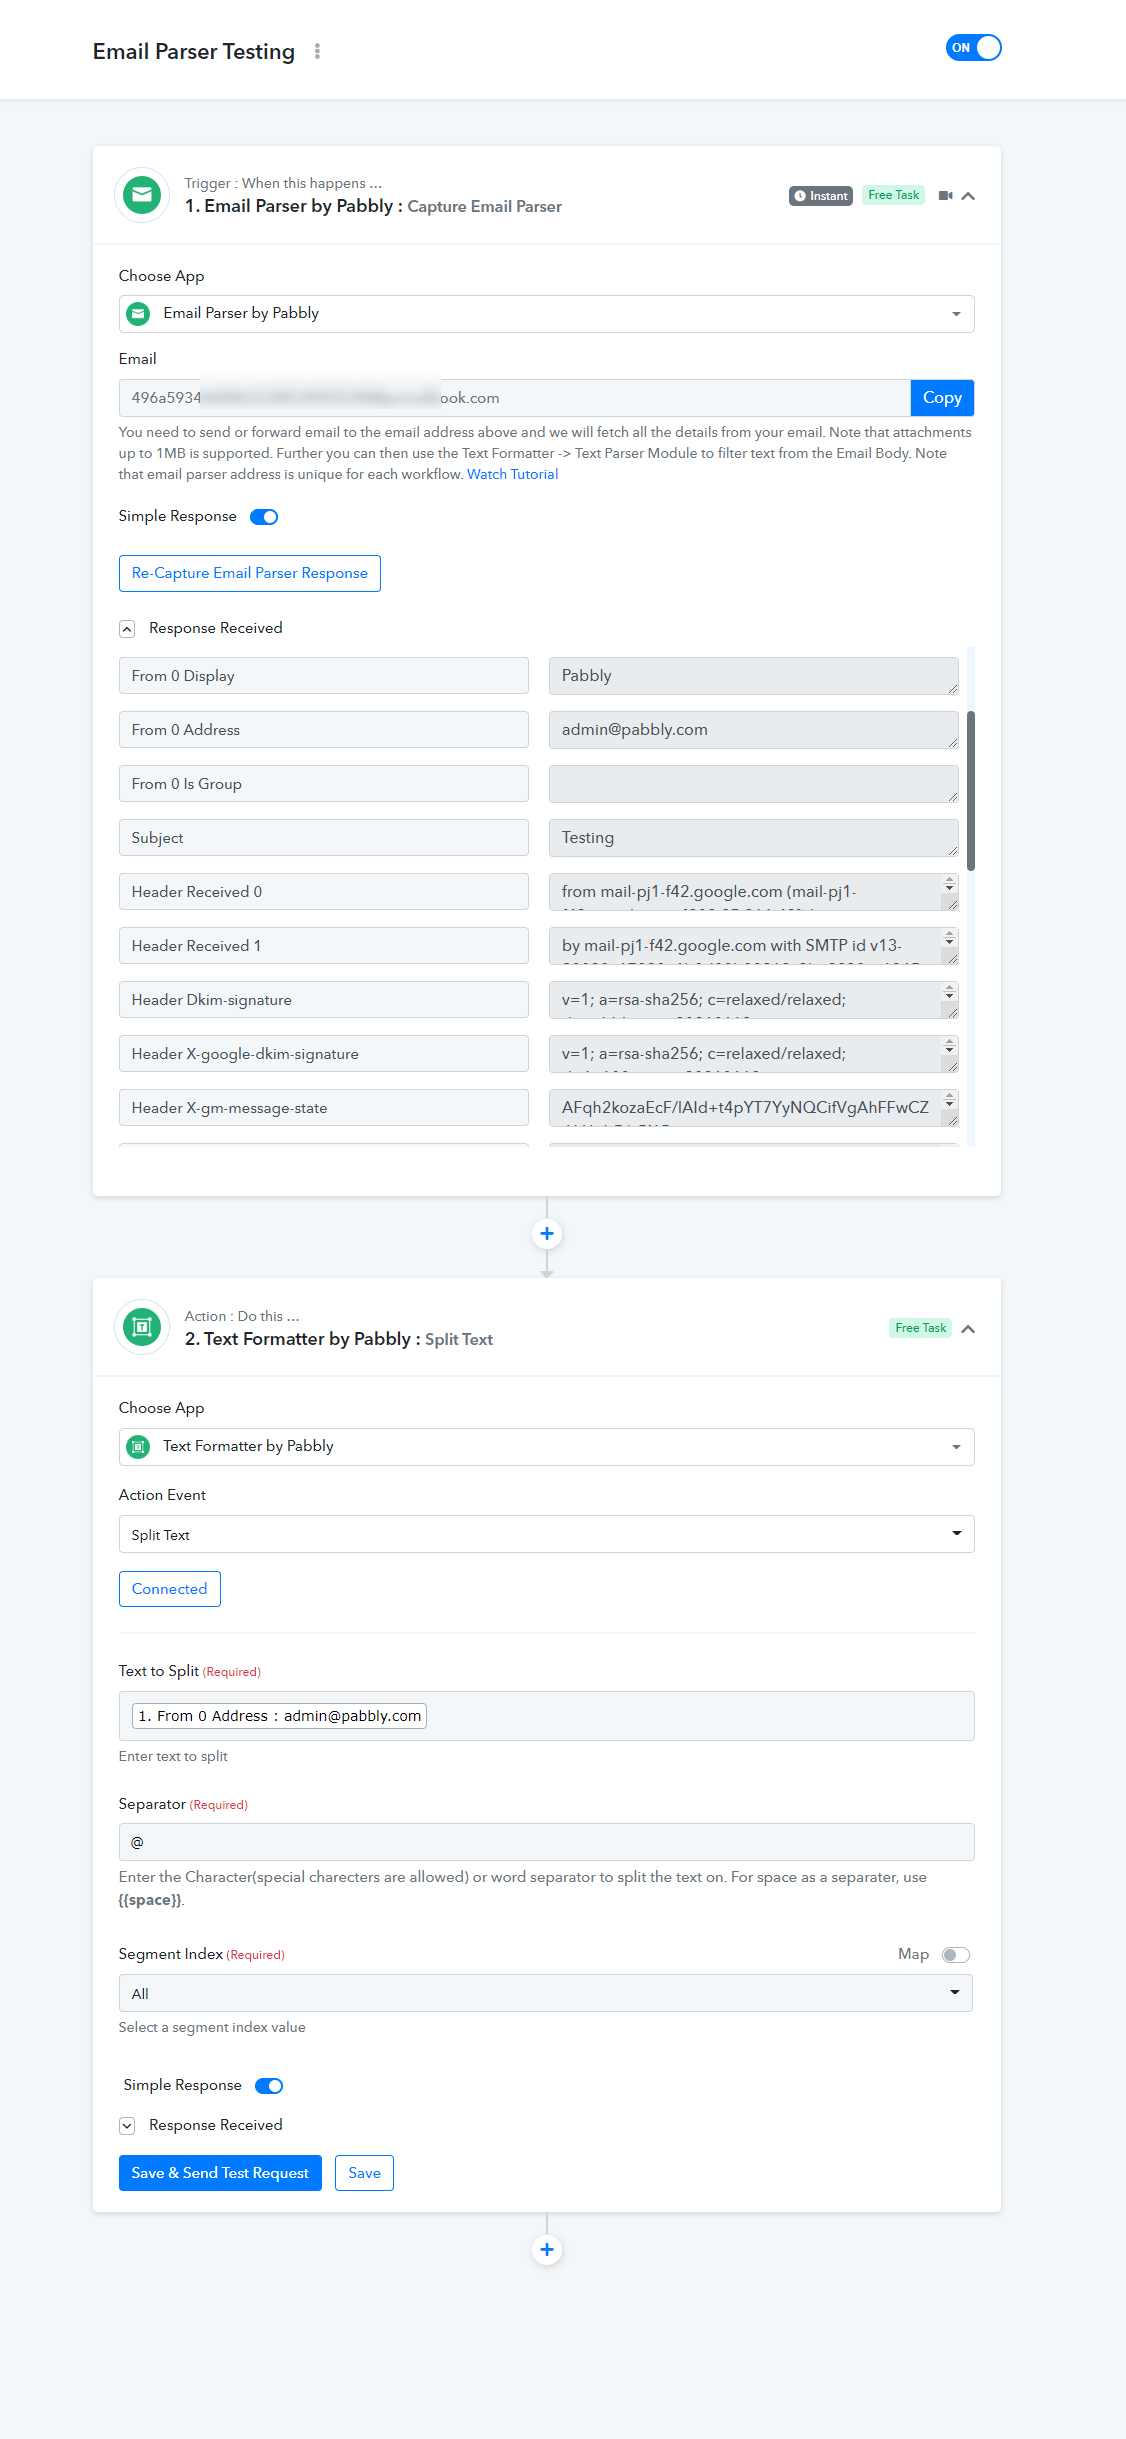Image resolution: width=1126 pixels, height=2439 pixels.
Task: Turn off the workflow ON switch
Action: tap(973, 48)
